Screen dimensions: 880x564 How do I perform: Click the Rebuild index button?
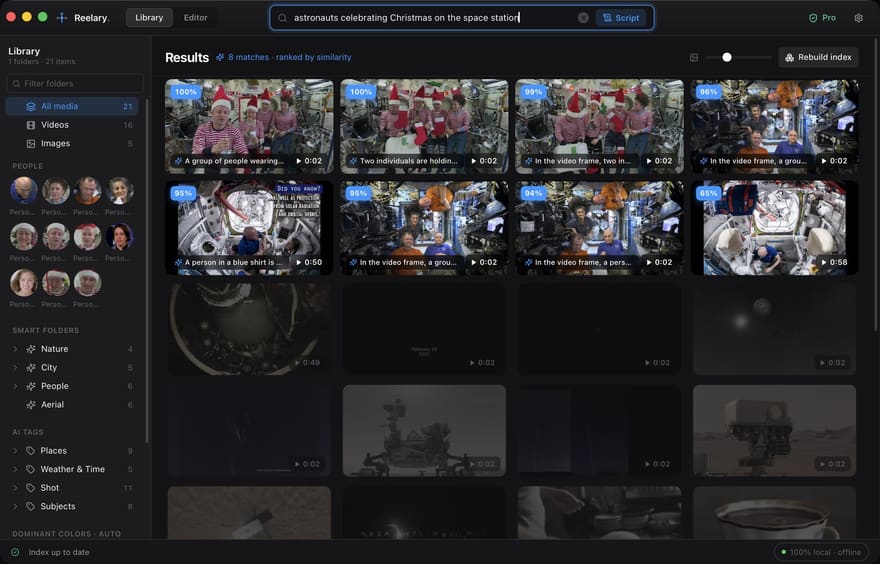(x=818, y=57)
